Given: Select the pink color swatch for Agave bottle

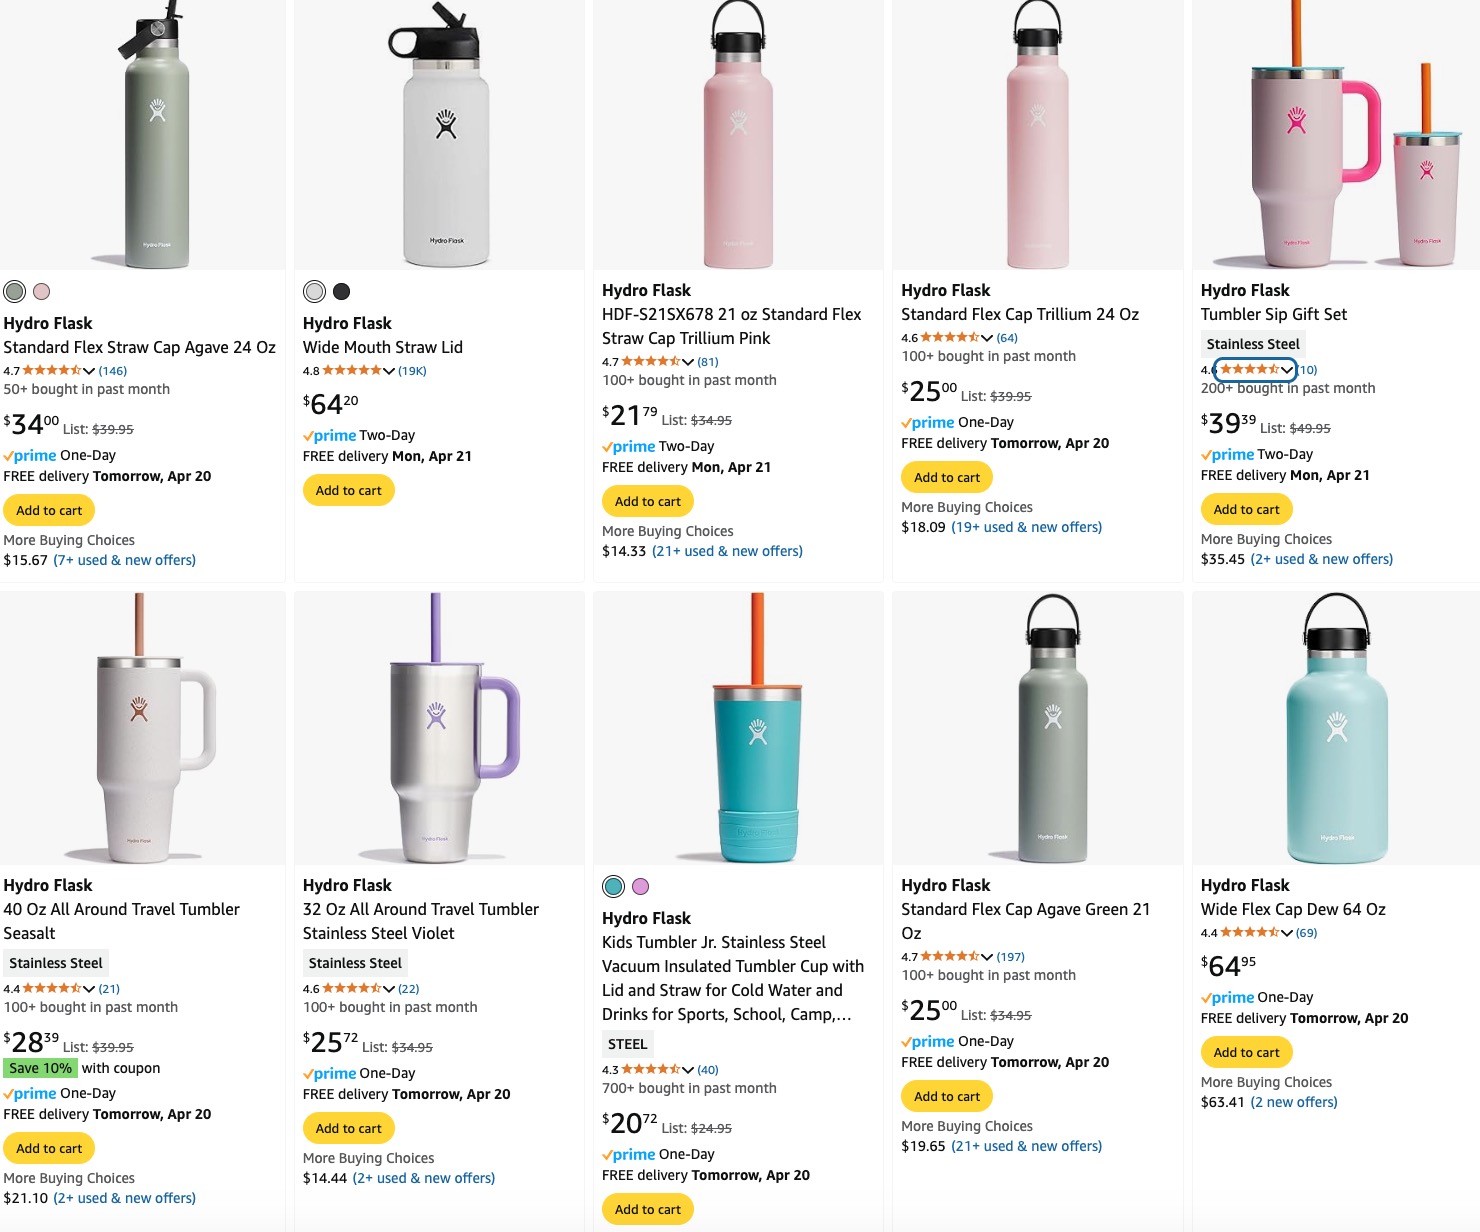Looking at the screenshot, I should [x=42, y=292].
